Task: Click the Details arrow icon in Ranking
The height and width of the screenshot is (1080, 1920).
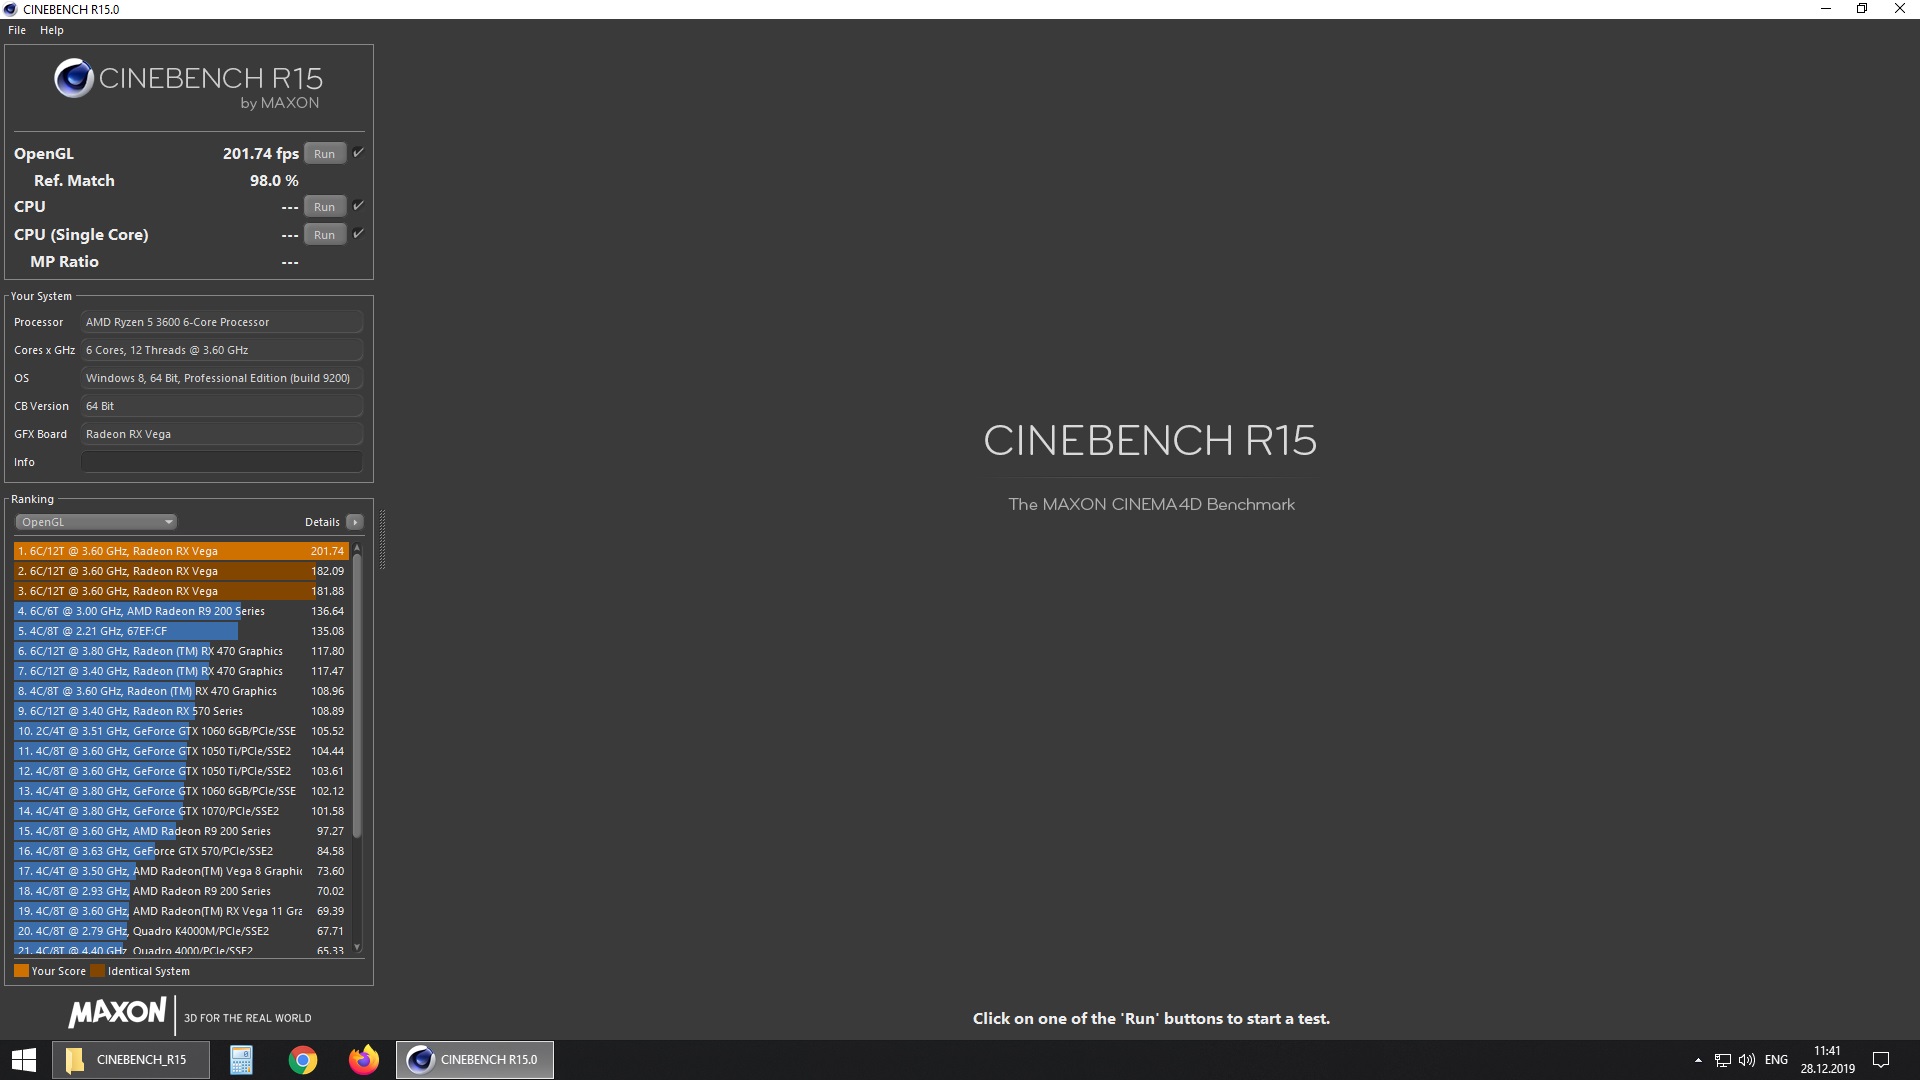Action: 355,522
